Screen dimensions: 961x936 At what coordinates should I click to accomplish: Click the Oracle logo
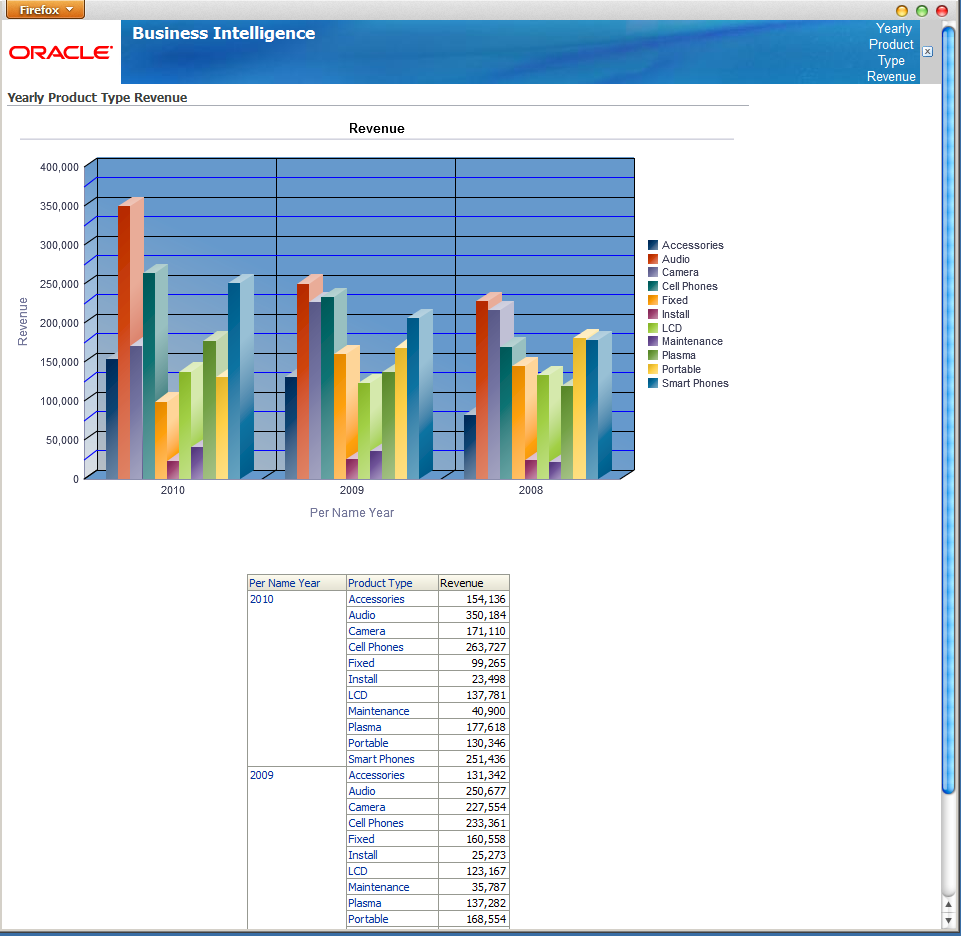tap(59, 54)
